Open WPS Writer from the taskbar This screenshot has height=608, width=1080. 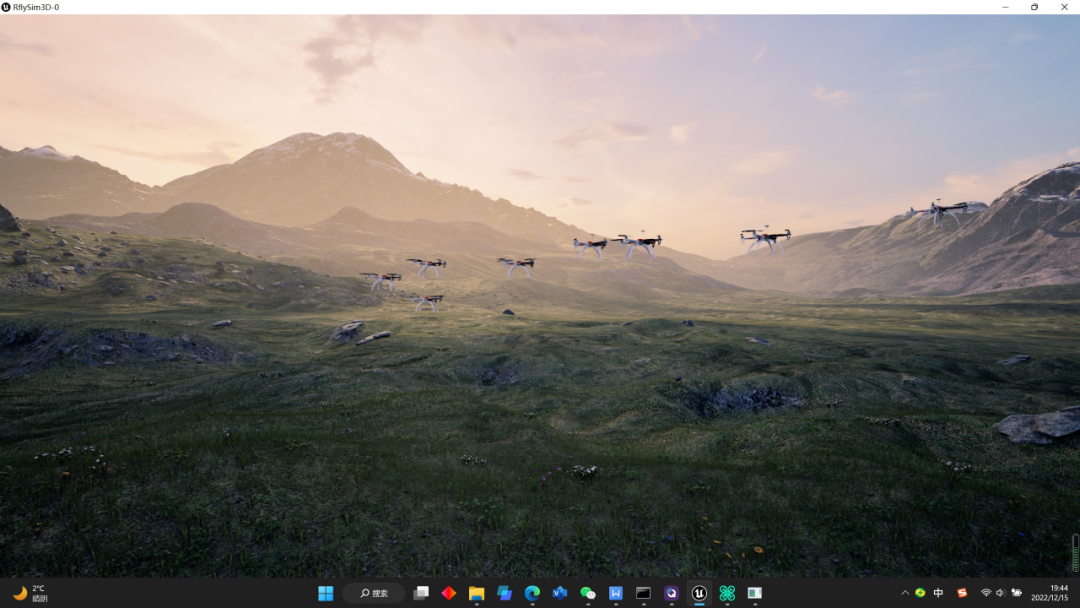[x=616, y=593]
